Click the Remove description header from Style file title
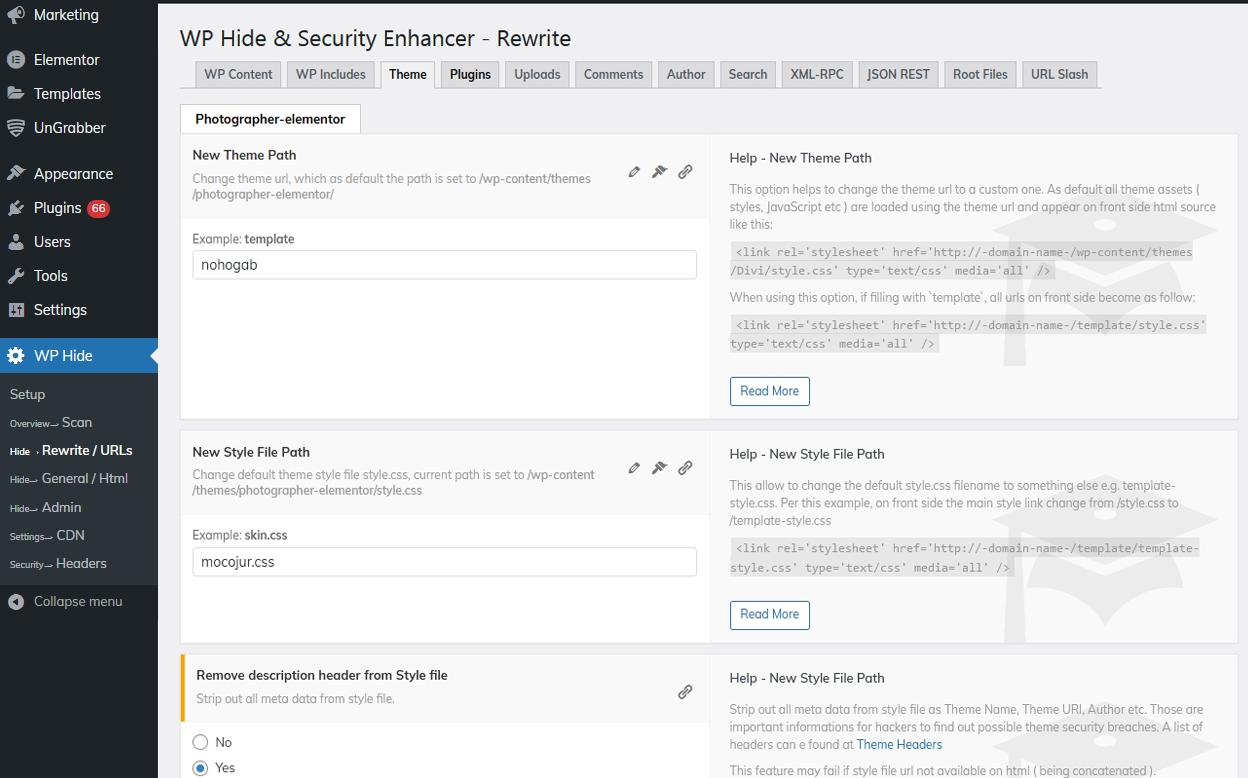1248x778 pixels. click(x=322, y=676)
